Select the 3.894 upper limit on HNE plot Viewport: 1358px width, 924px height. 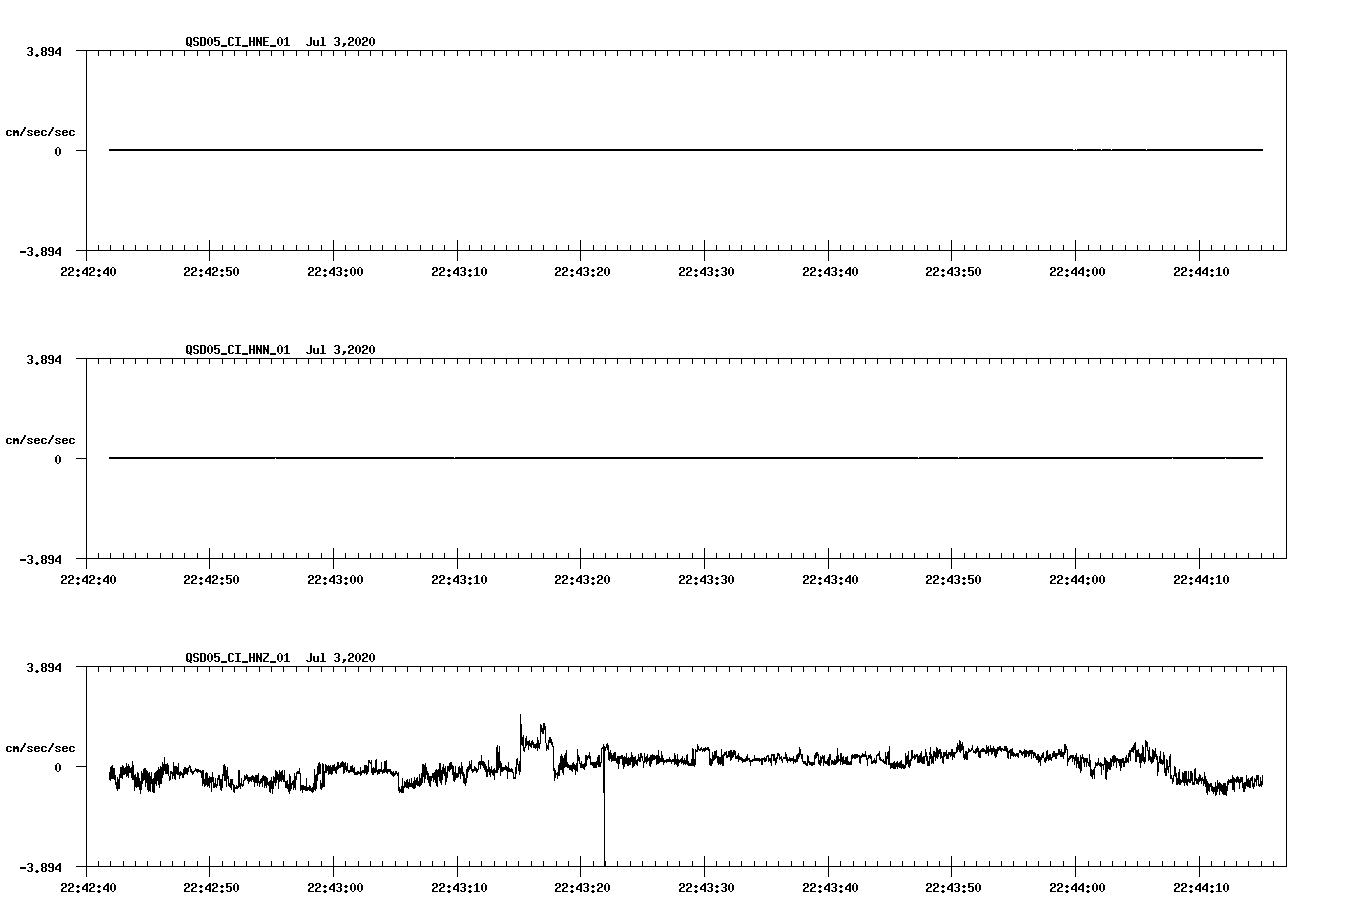[43, 52]
